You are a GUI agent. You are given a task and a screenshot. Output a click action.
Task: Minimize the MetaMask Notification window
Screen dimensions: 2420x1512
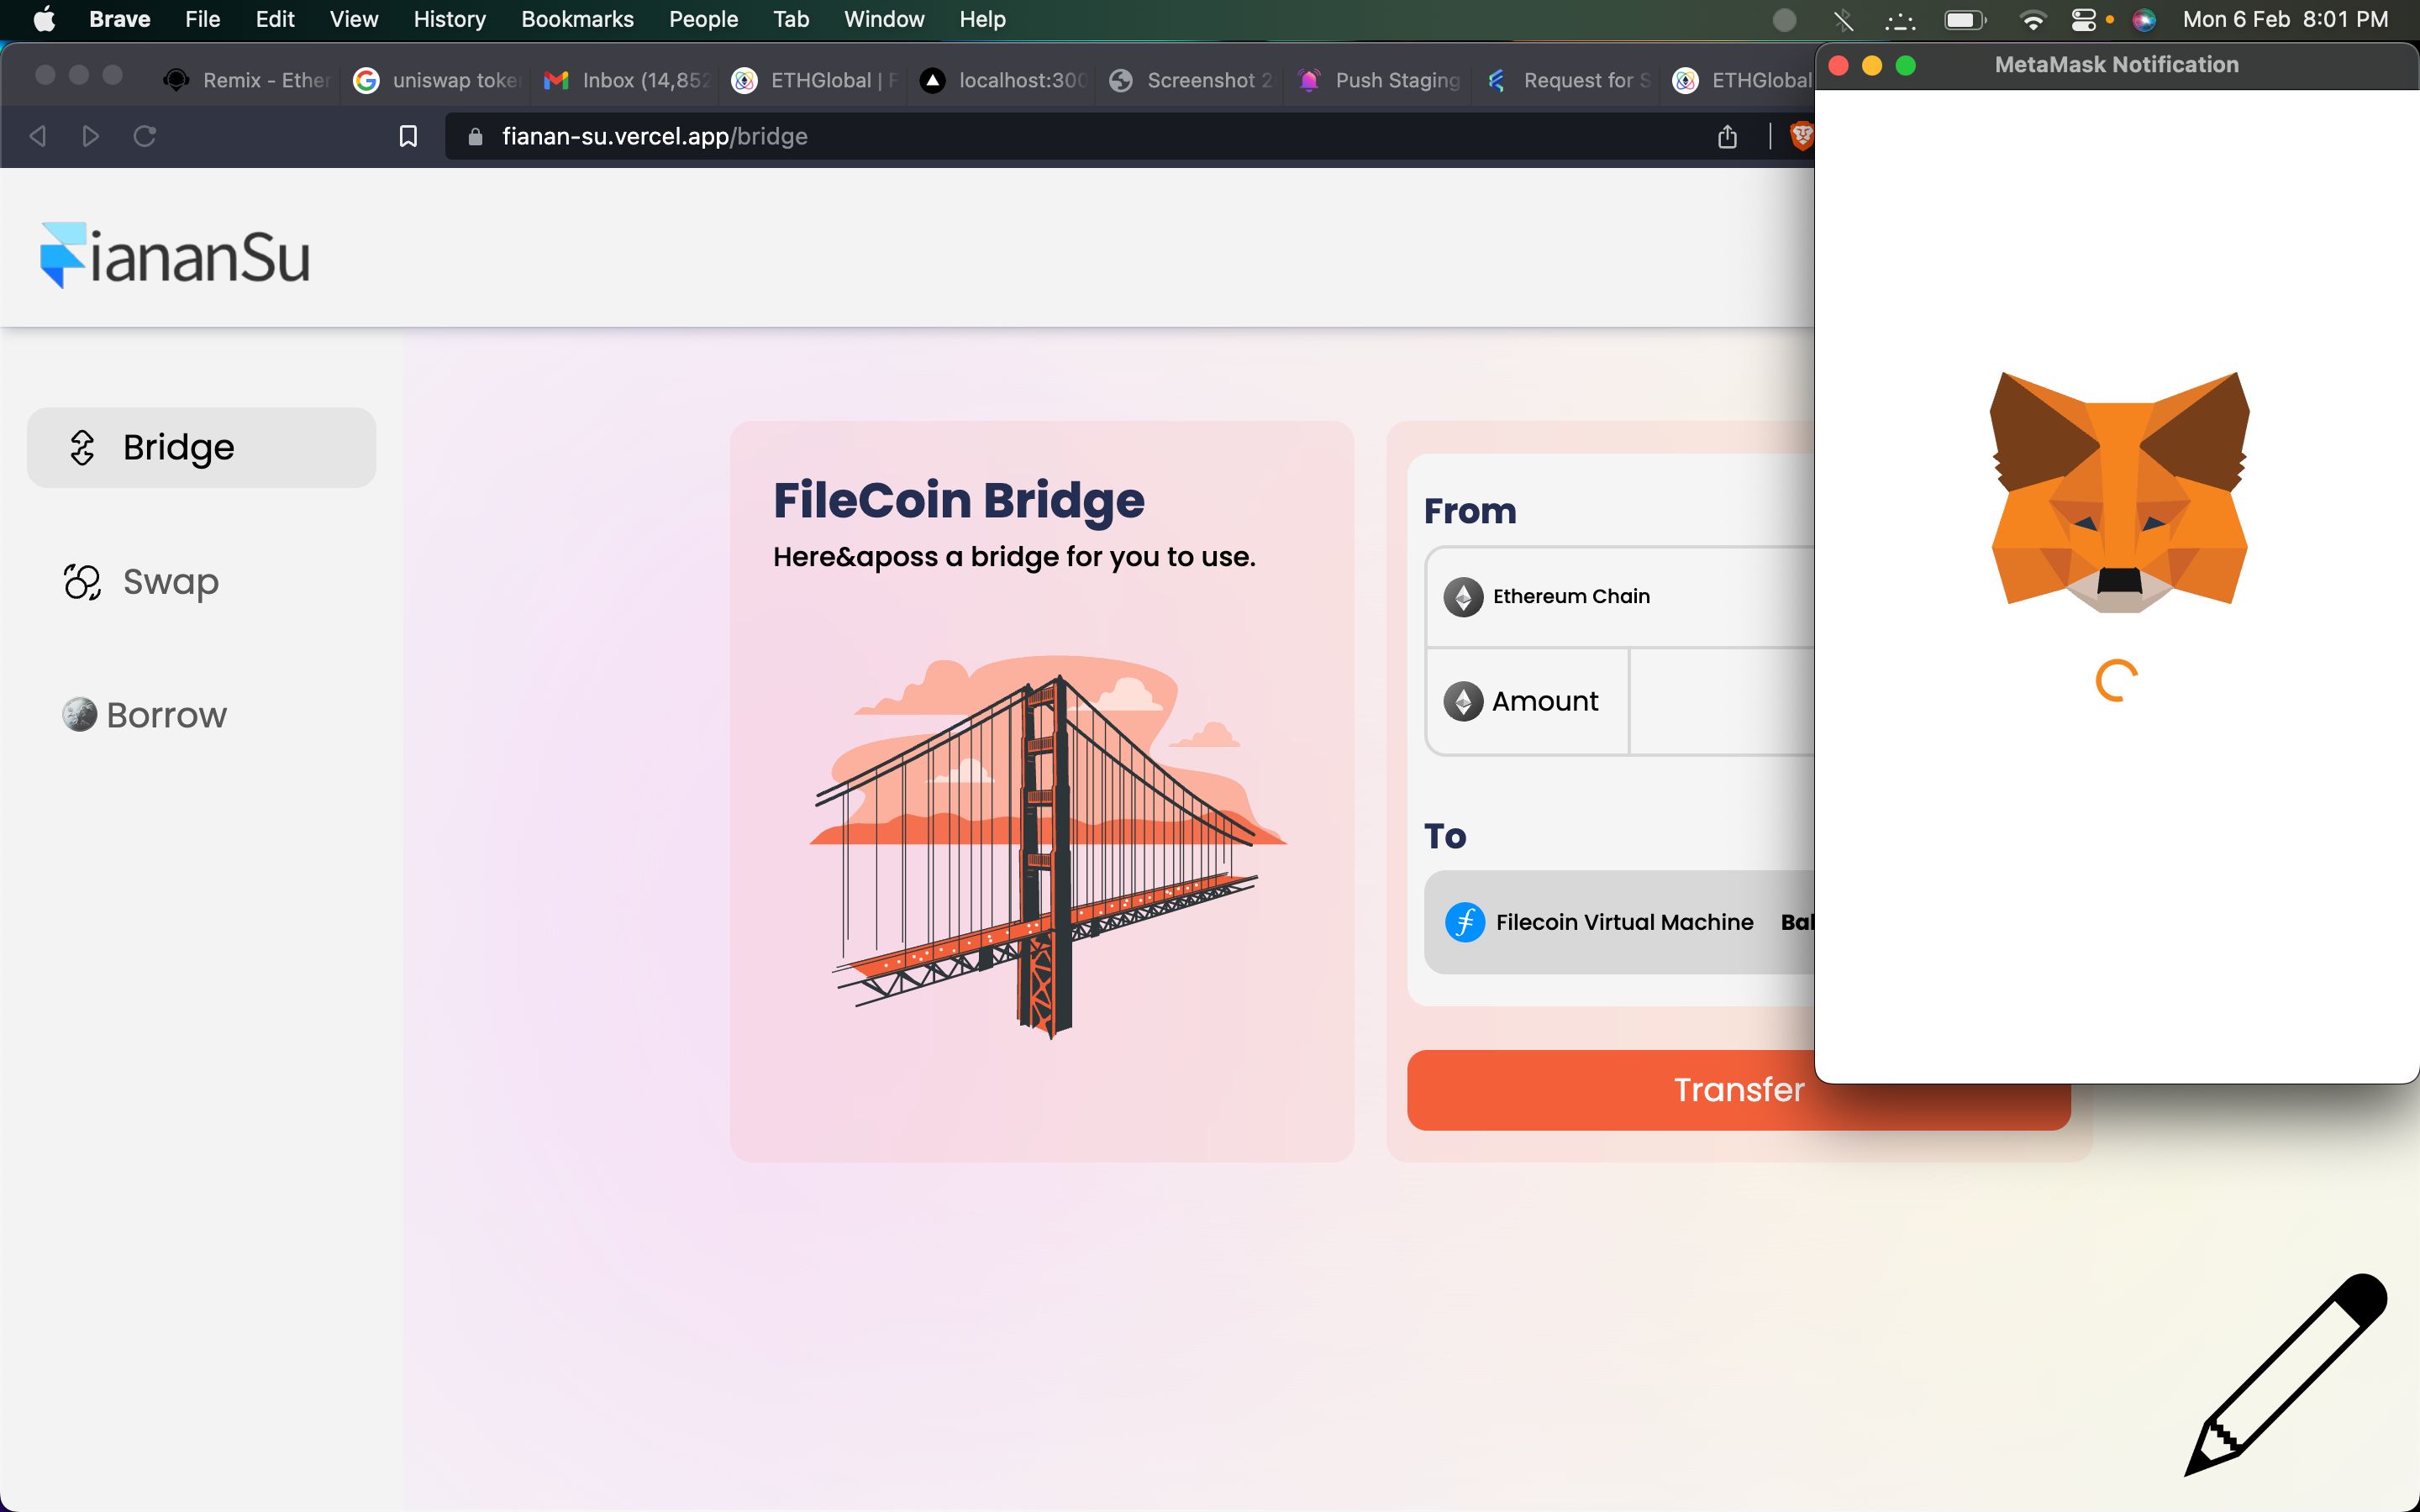pyautogui.click(x=1872, y=65)
